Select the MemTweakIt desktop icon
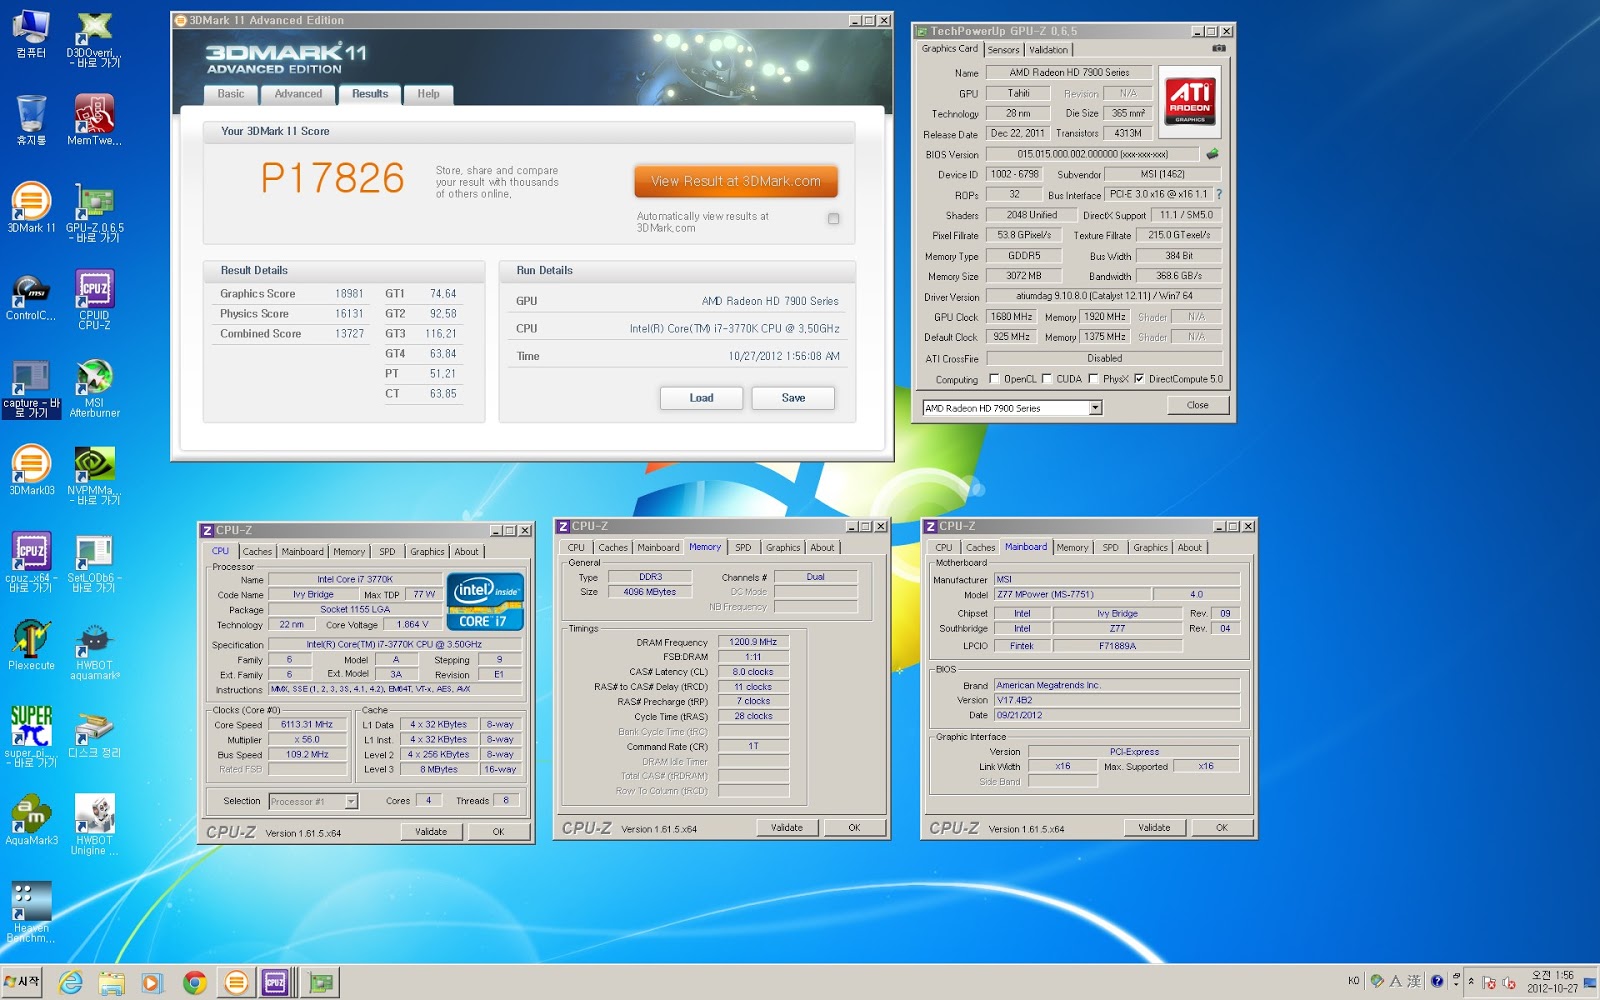1600x1000 pixels. [95, 120]
